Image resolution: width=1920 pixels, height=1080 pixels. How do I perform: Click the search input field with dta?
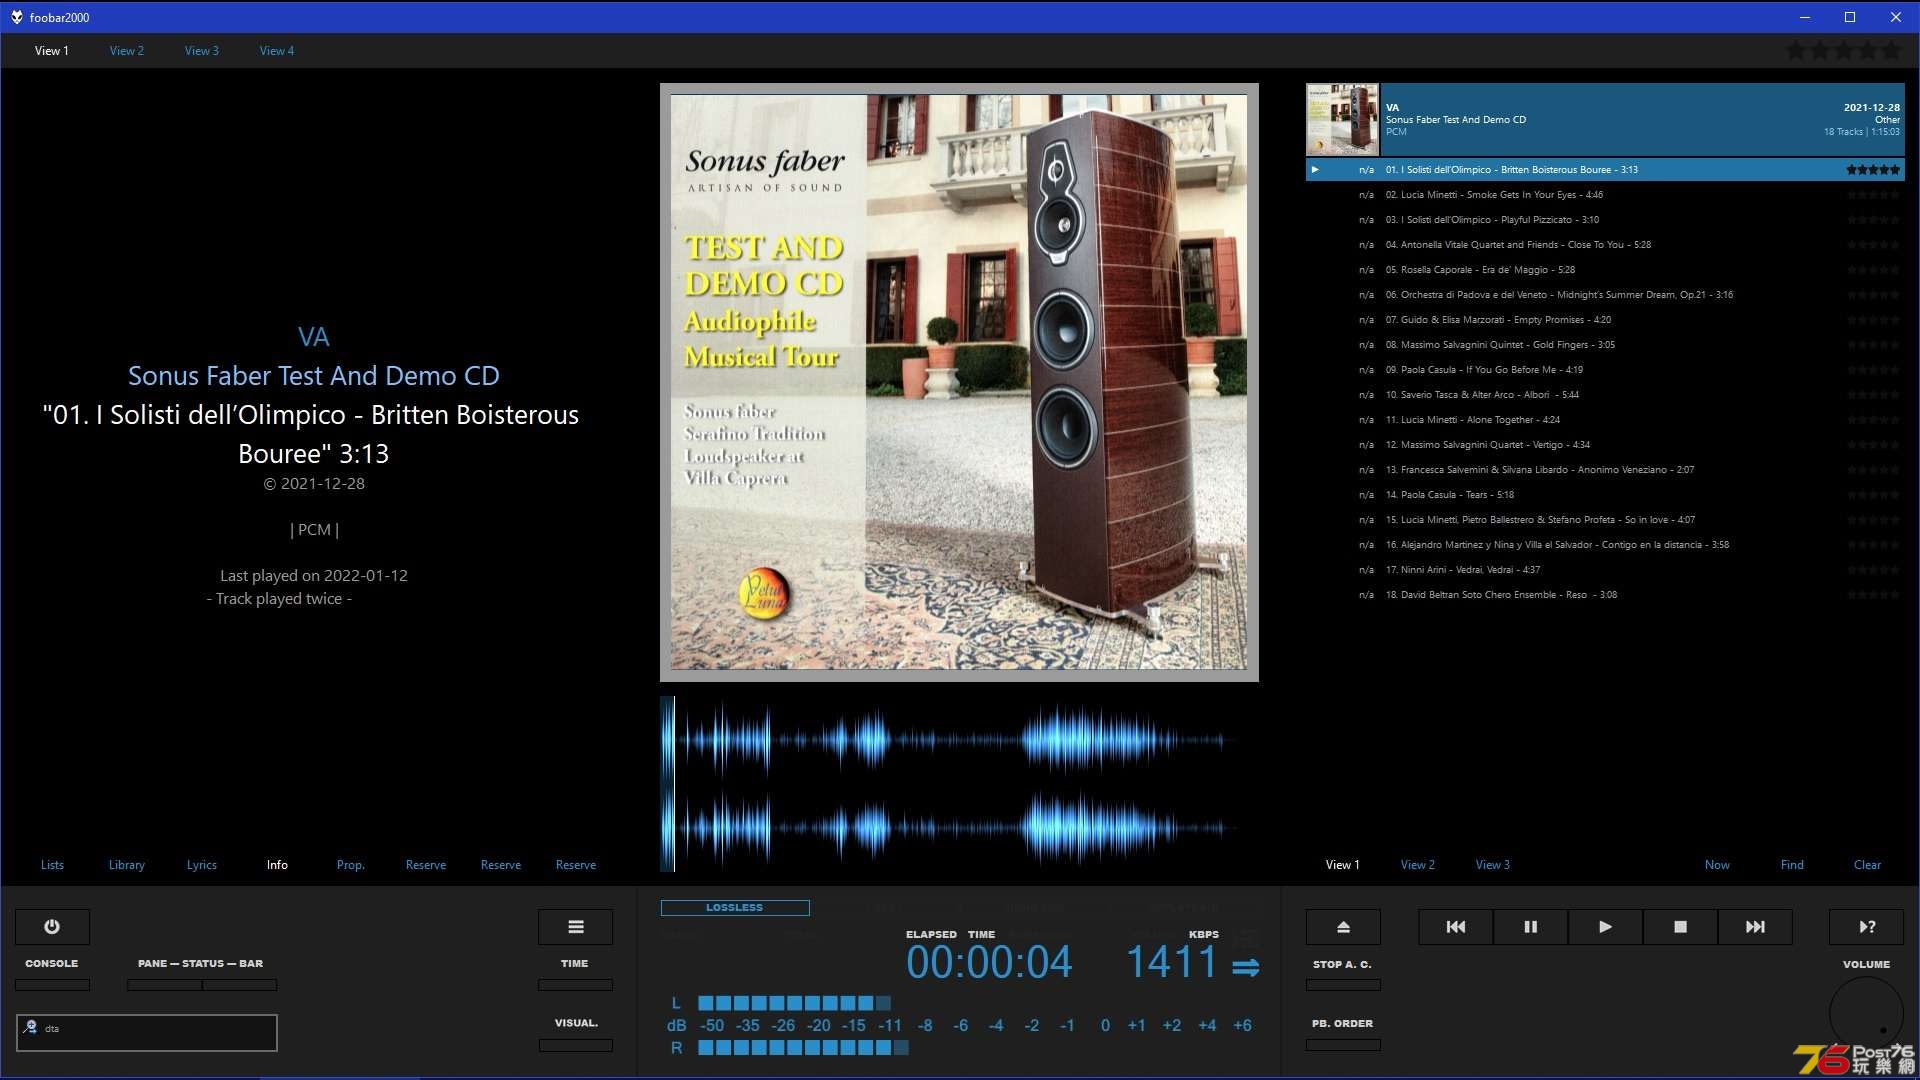(x=147, y=1033)
